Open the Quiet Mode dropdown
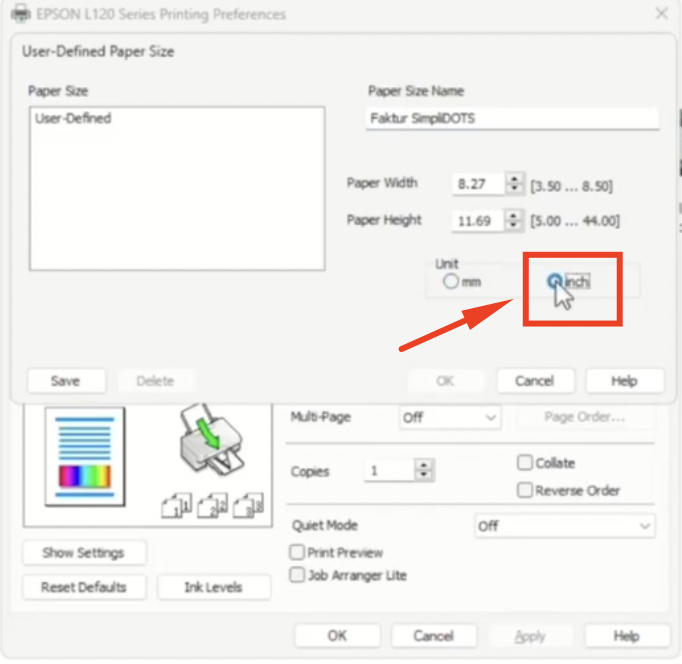 564,525
